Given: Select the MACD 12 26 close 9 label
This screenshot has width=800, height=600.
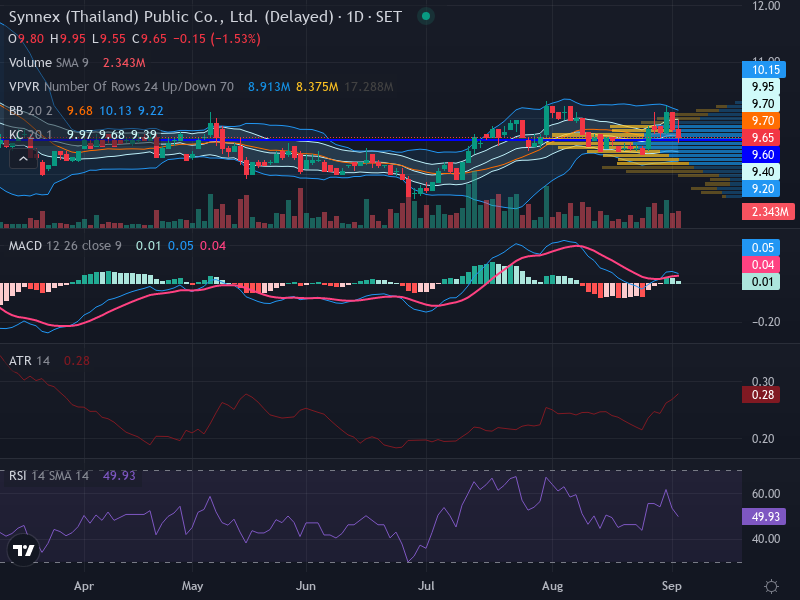Looking at the screenshot, I should click(65, 246).
